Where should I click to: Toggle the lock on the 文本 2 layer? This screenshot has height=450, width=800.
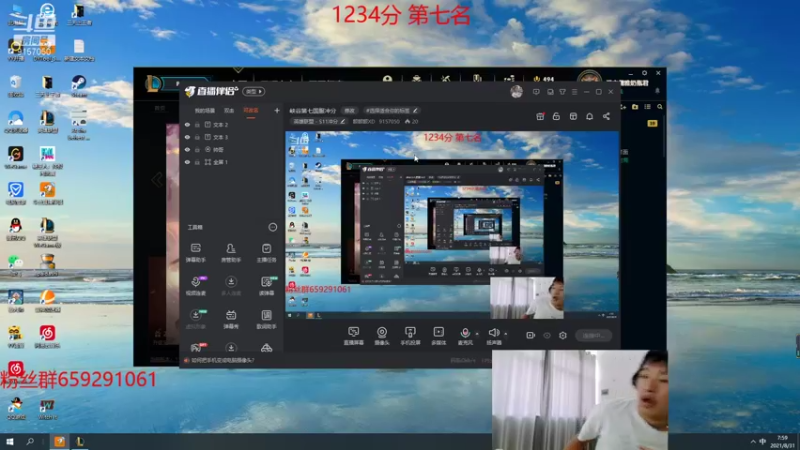(x=197, y=124)
